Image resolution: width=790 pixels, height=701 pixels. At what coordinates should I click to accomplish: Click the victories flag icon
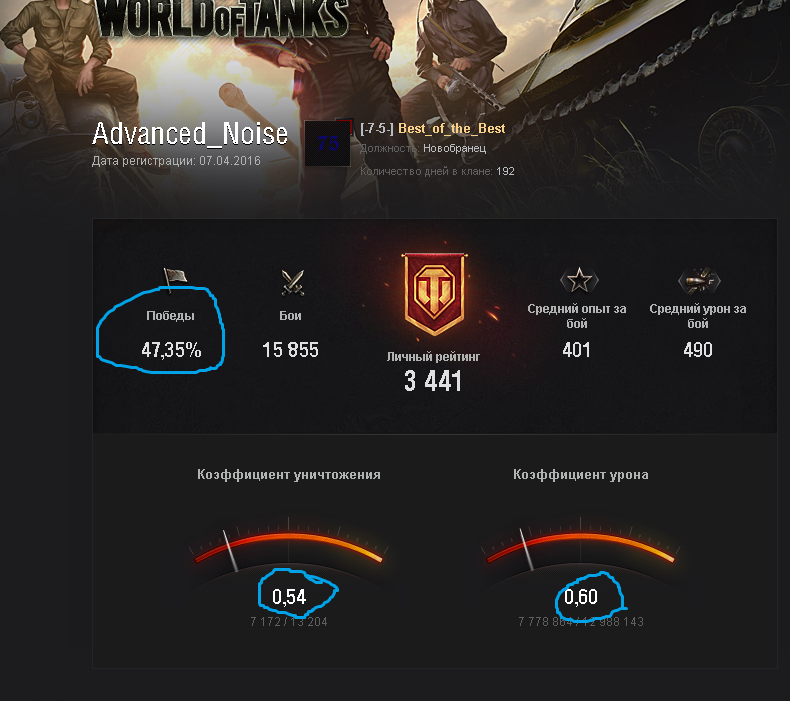(x=175, y=279)
